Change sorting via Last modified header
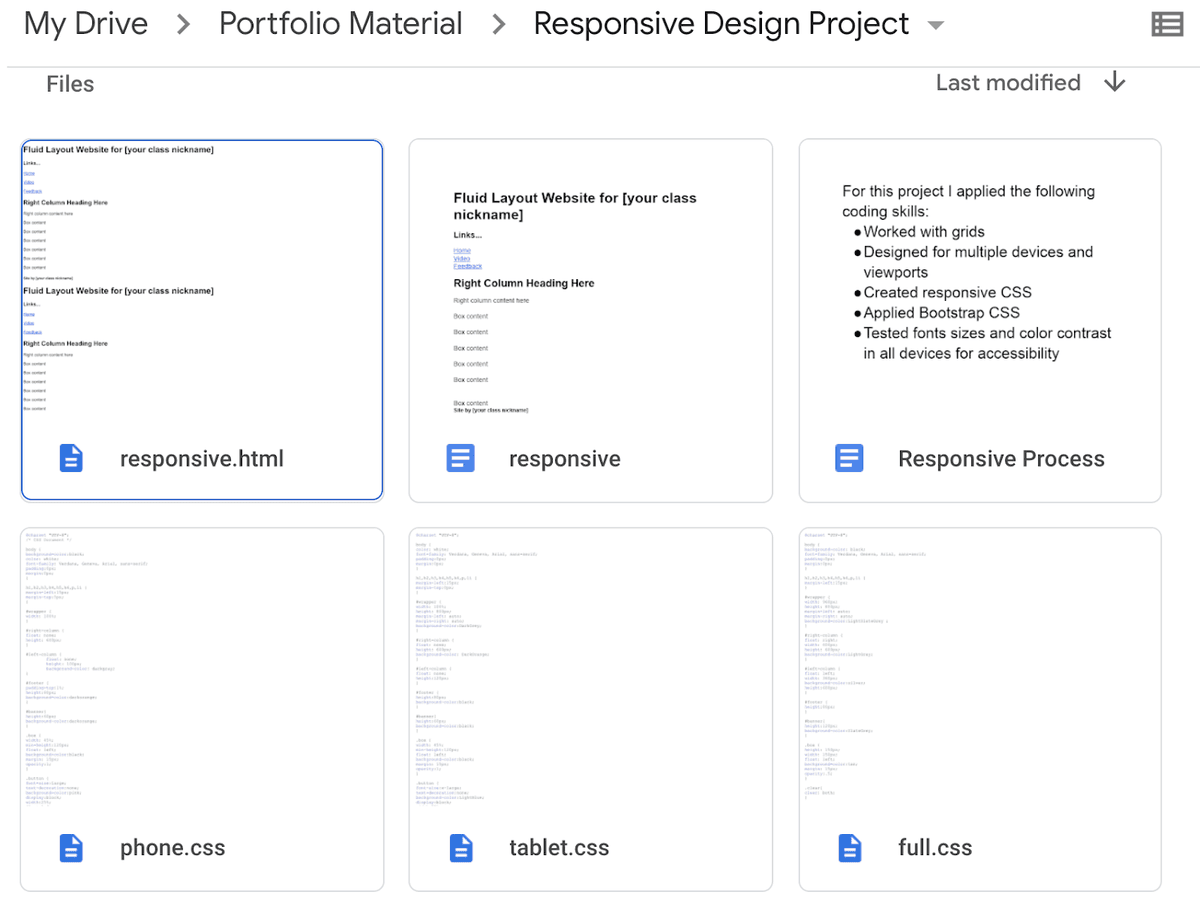Image resolution: width=1200 pixels, height=916 pixels. (x=1008, y=83)
